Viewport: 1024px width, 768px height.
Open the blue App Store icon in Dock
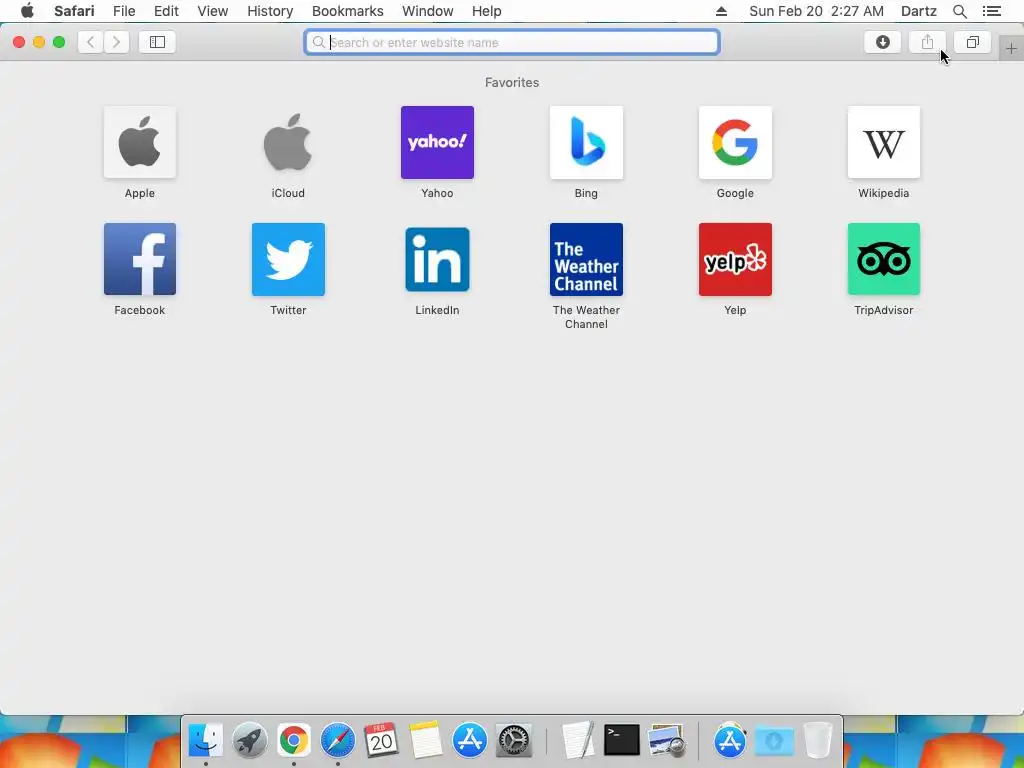coord(470,740)
